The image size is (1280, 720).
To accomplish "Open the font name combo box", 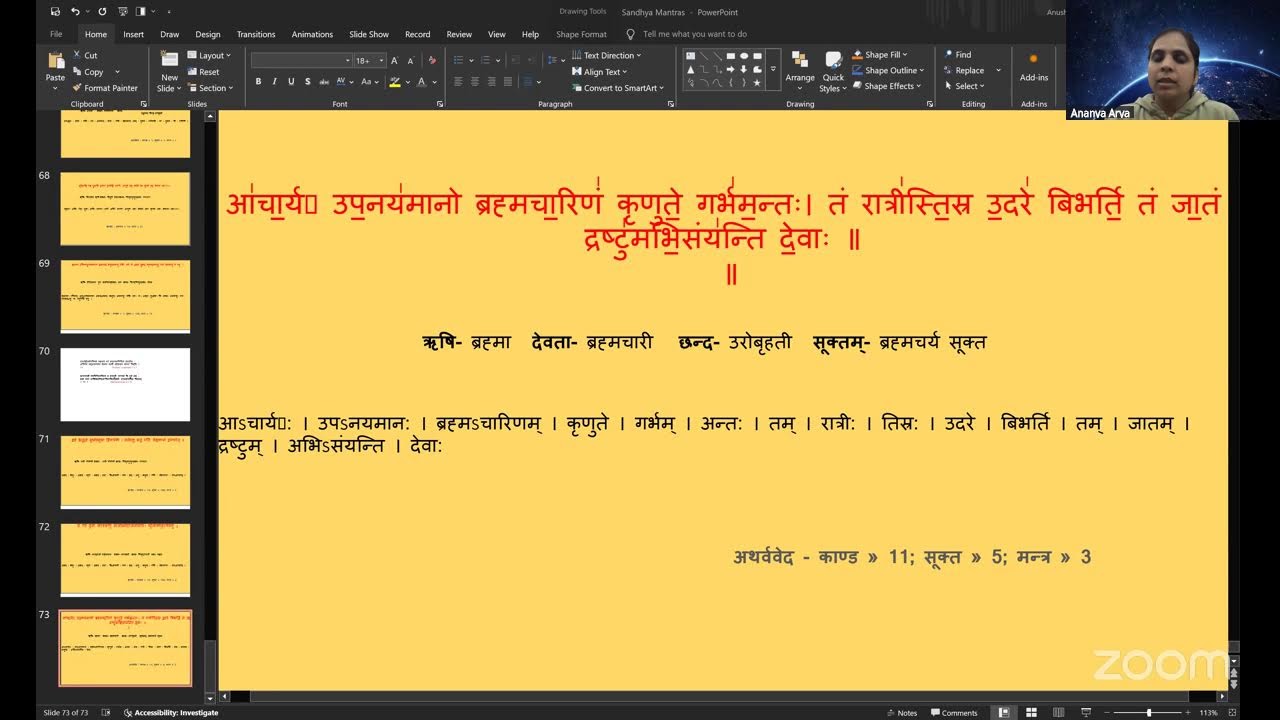I will coord(302,61).
